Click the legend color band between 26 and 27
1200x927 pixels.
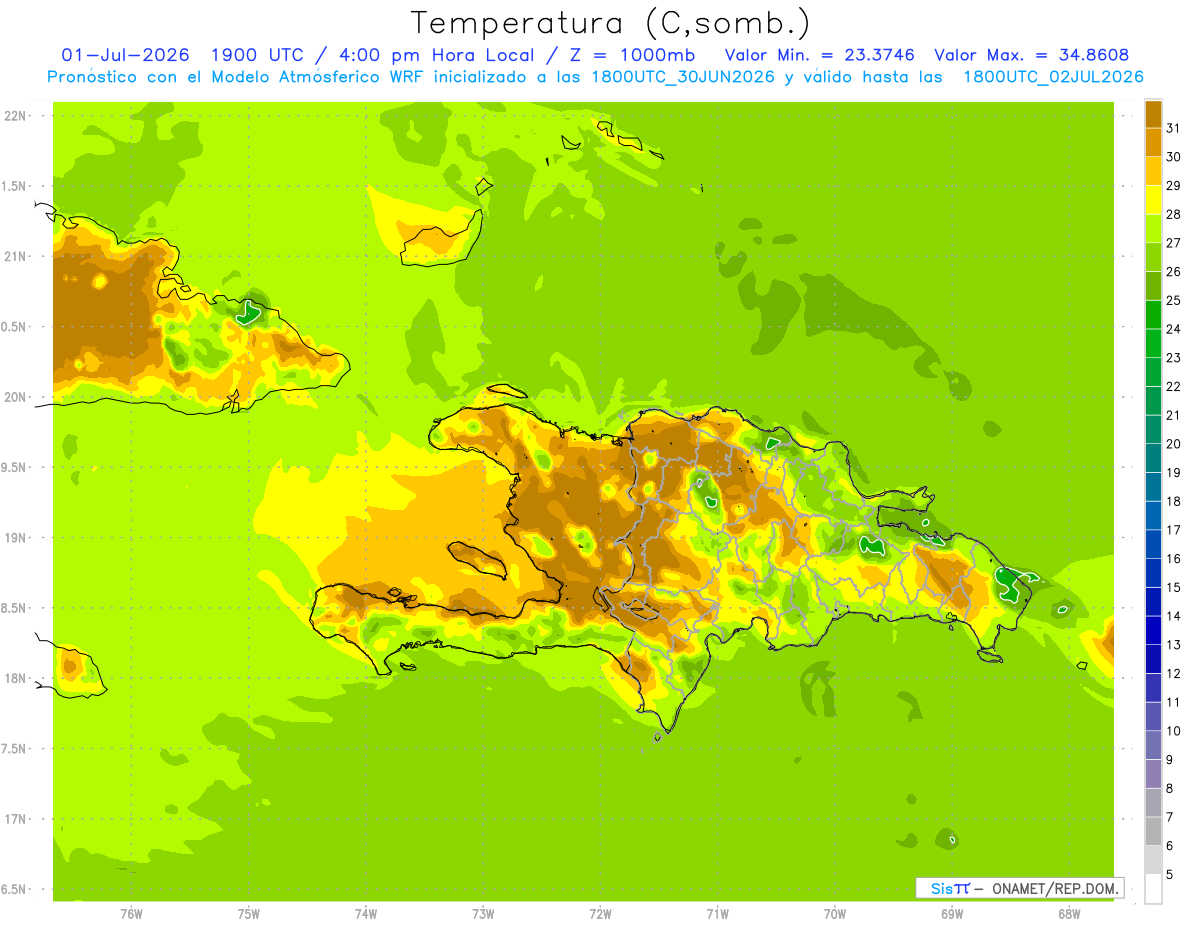coord(1153,257)
